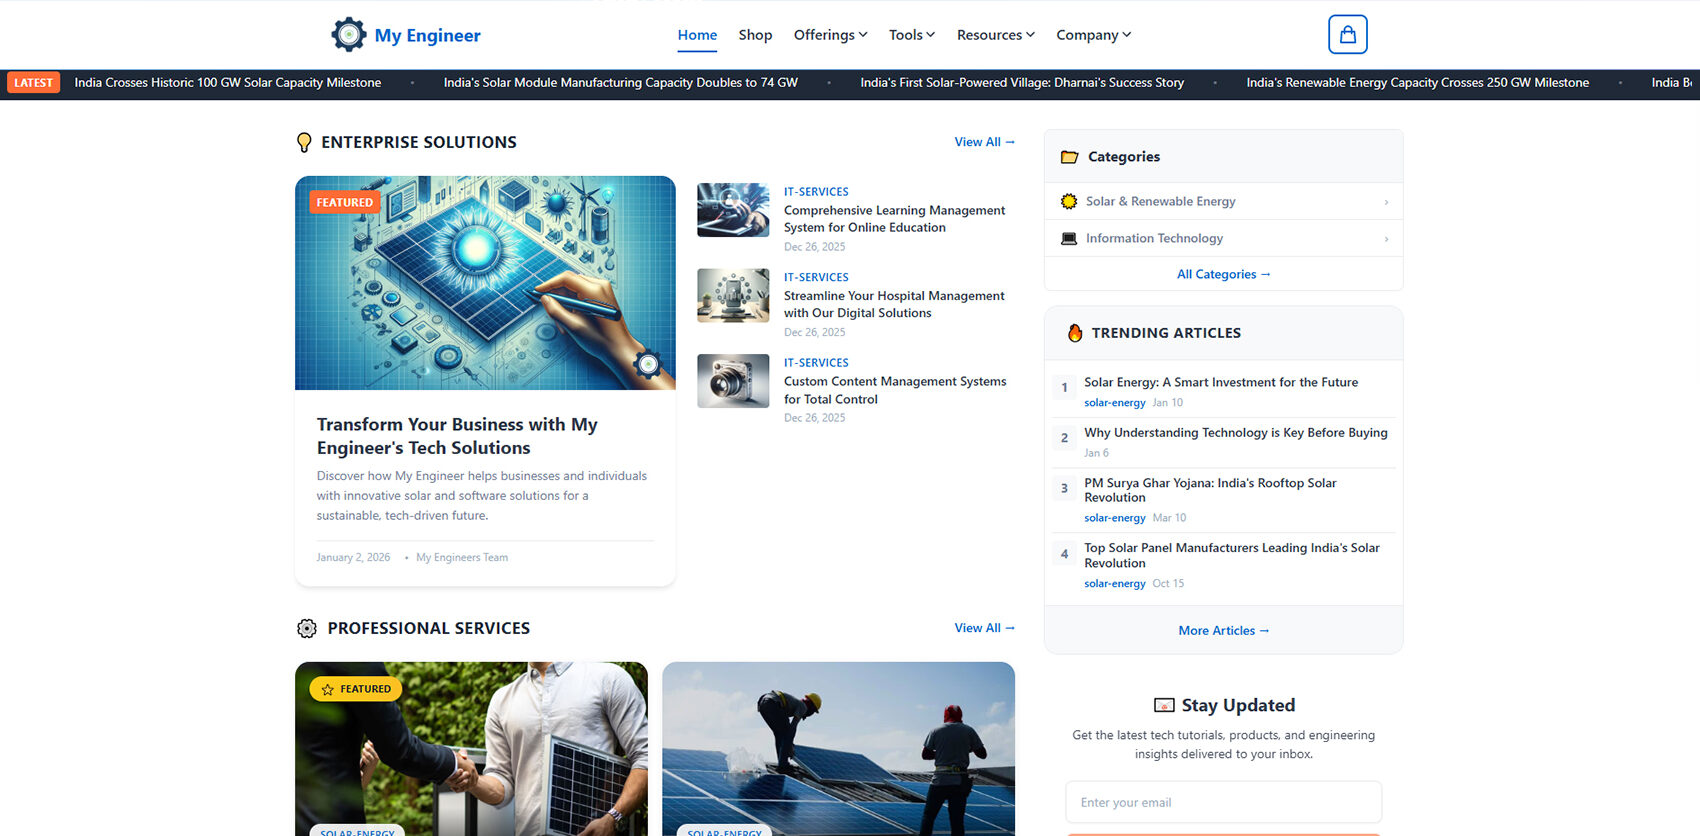This screenshot has height=836, width=1700.
Task: Open the More Articles link
Action: (x=1223, y=631)
